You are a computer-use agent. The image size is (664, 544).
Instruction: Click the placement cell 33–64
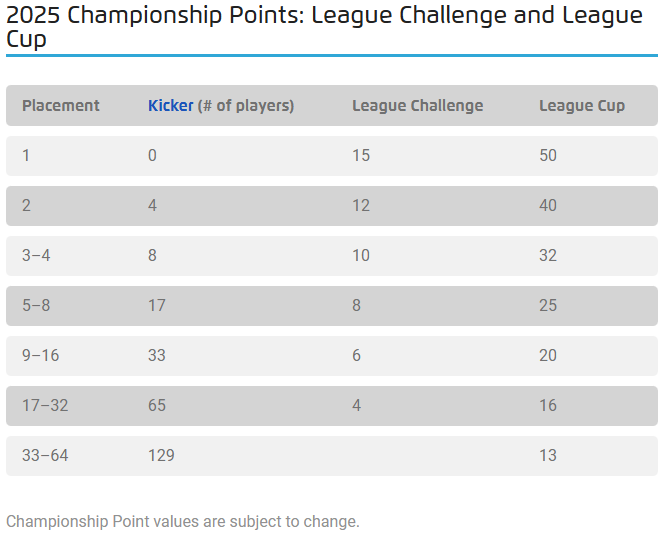click(44, 456)
